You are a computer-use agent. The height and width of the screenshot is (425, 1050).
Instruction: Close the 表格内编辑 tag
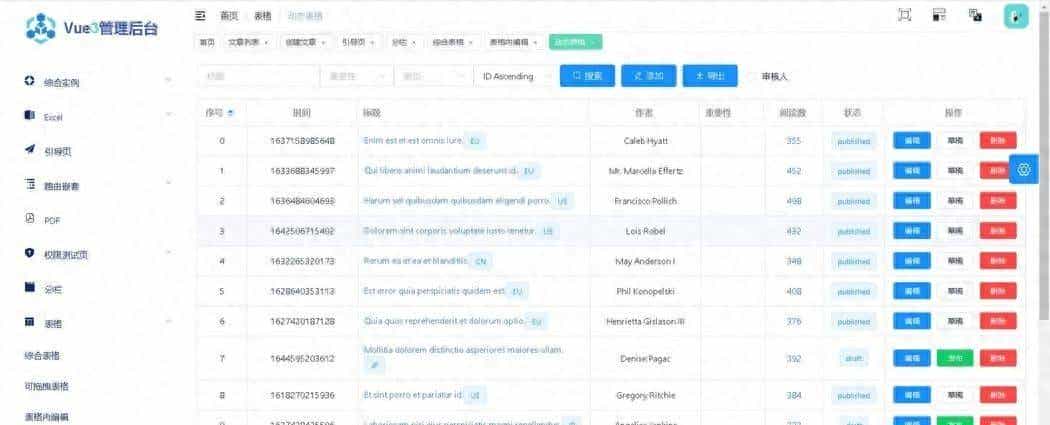tap(534, 42)
